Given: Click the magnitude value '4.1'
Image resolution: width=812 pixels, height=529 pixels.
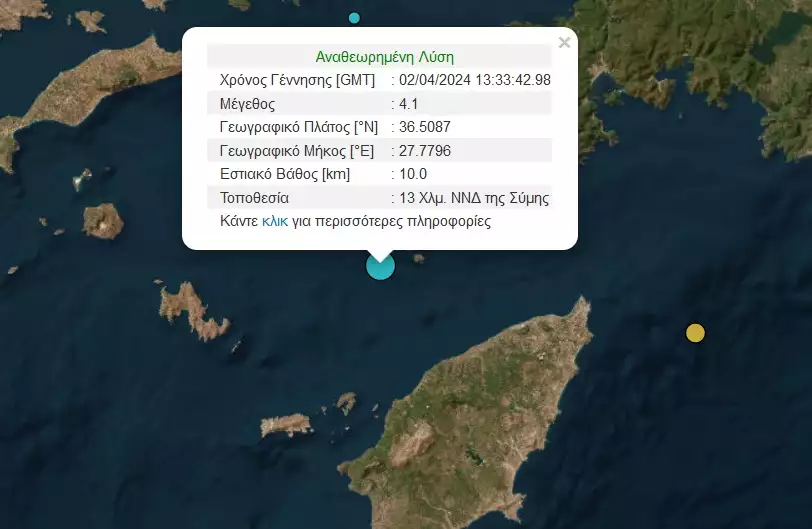Looking at the screenshot, I should 409,104.
